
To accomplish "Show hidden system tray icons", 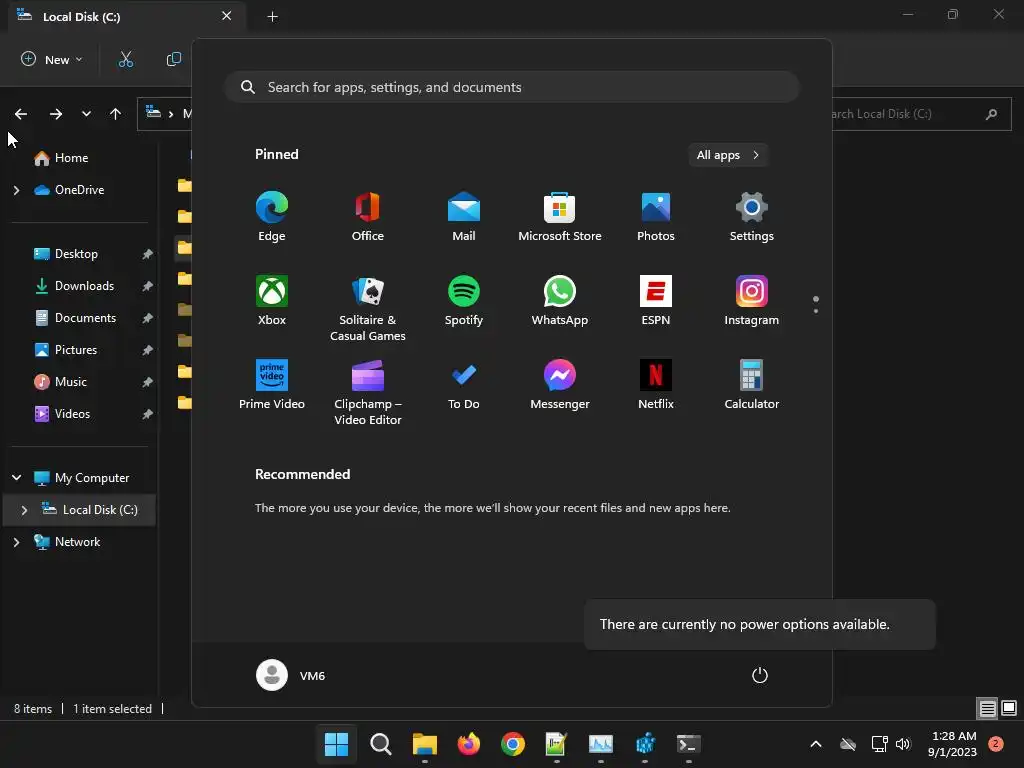I will pos(816,744).
